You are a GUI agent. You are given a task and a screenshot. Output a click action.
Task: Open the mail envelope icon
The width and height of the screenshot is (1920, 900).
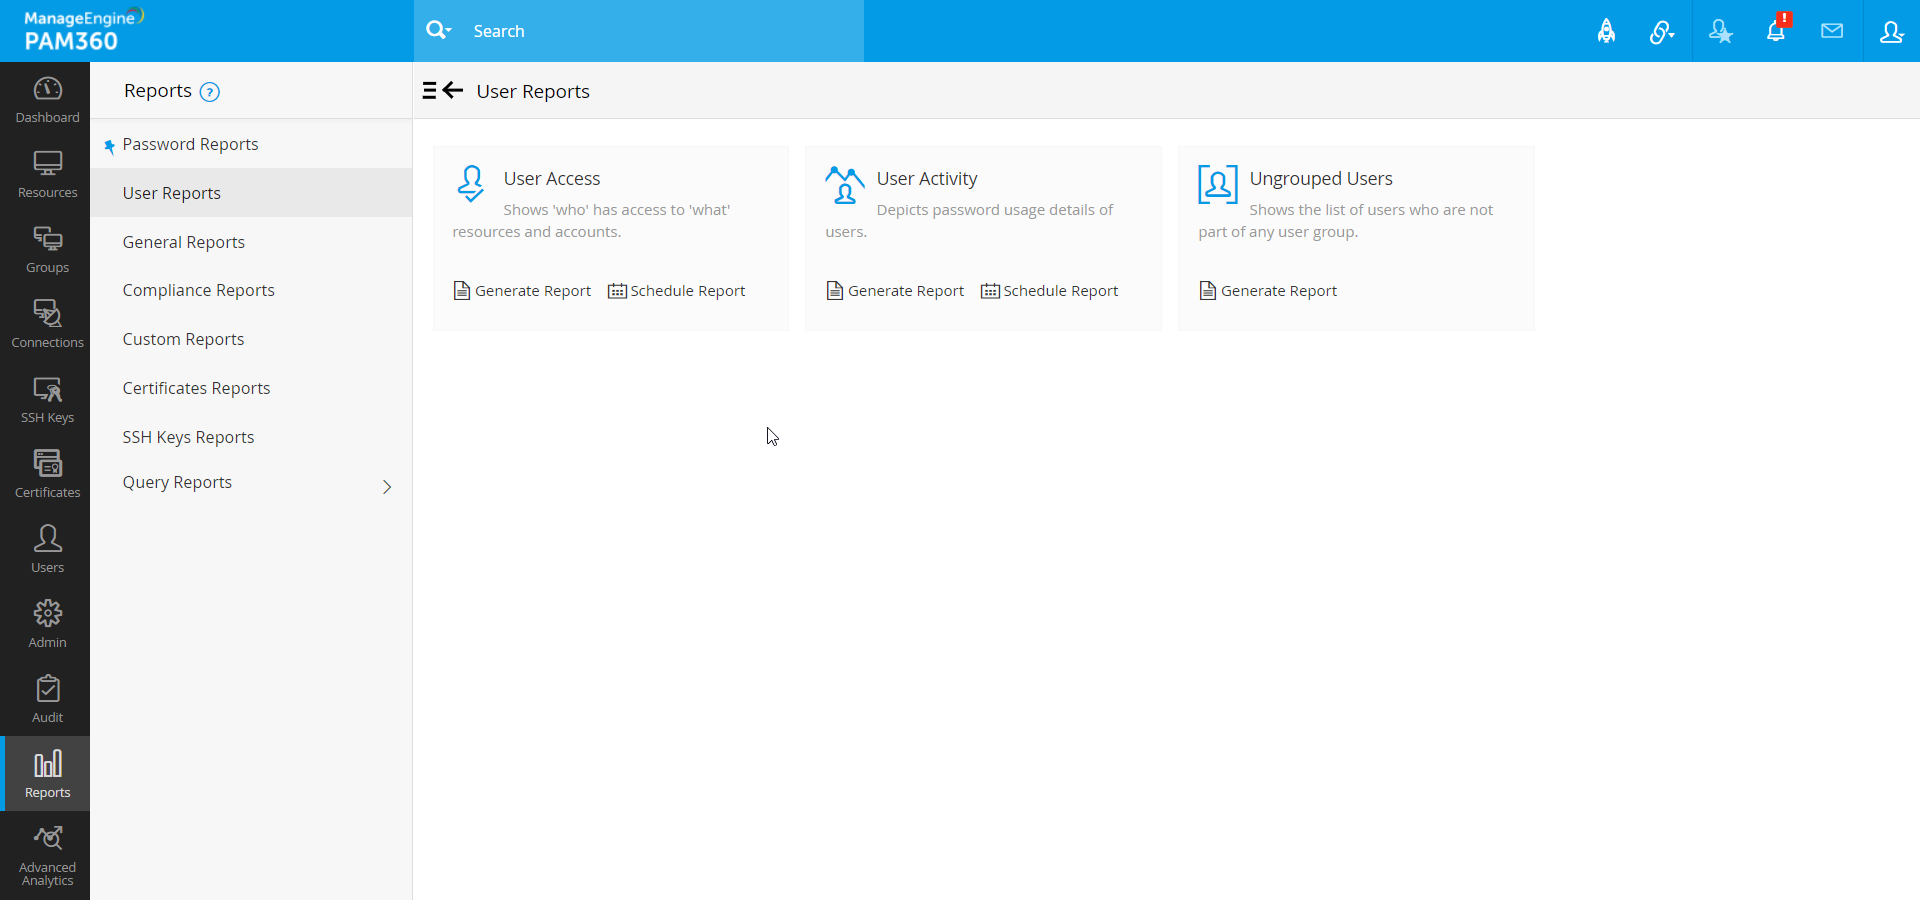coord(1833,31)
